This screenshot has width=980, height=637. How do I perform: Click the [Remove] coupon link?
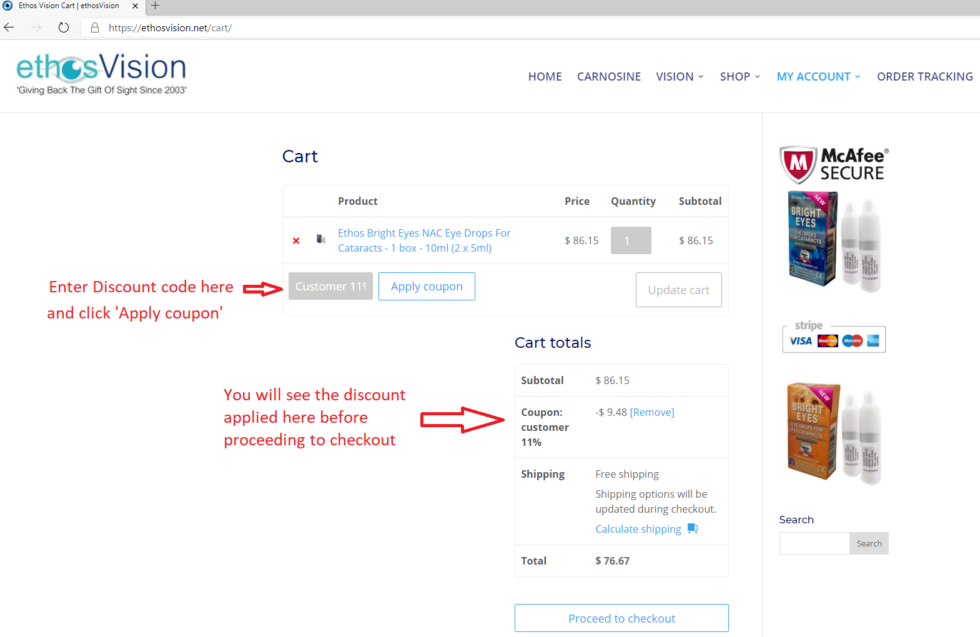point(652,412)
